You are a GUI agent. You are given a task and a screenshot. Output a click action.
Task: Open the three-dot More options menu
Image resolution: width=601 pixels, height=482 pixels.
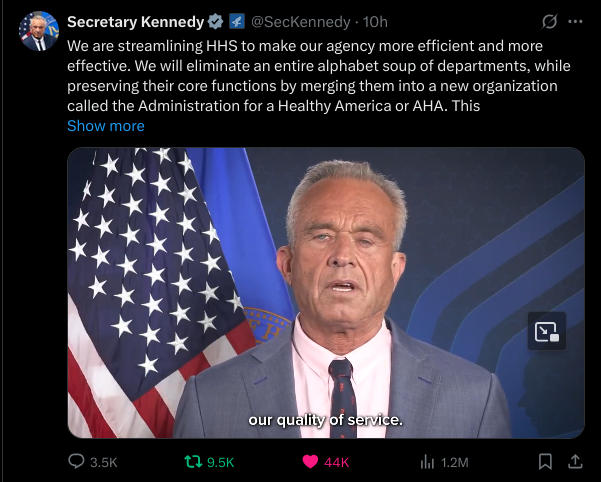point(575,21)
